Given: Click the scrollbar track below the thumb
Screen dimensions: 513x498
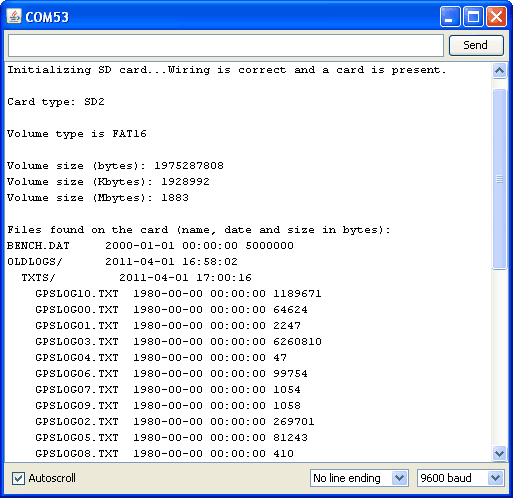Looking at the screenshot, I should point(499,357).
